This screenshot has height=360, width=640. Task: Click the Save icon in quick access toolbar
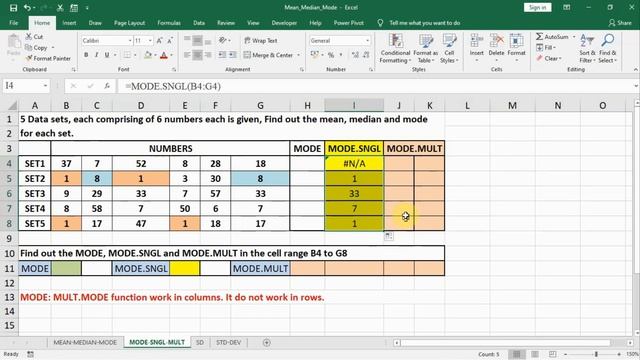click(x=13, y=8)
